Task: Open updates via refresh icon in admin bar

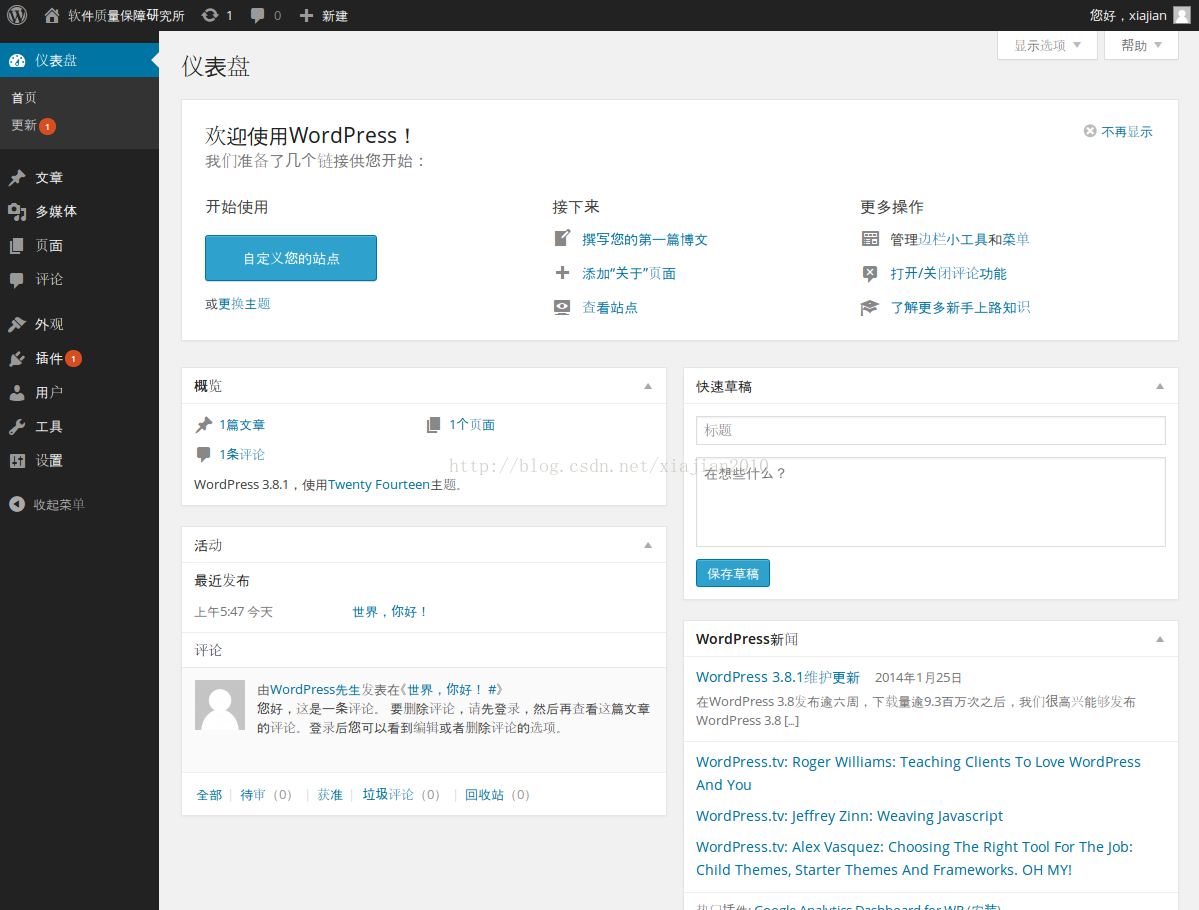Action: pos(210,15)
